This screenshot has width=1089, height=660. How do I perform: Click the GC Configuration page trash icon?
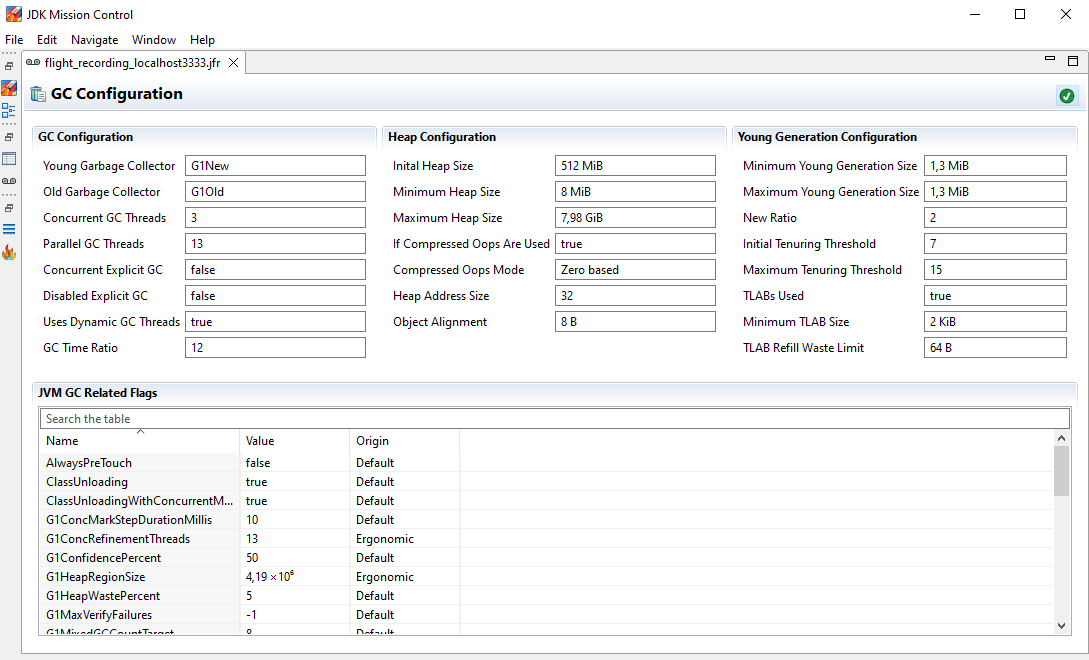click(x=38, y=94)
